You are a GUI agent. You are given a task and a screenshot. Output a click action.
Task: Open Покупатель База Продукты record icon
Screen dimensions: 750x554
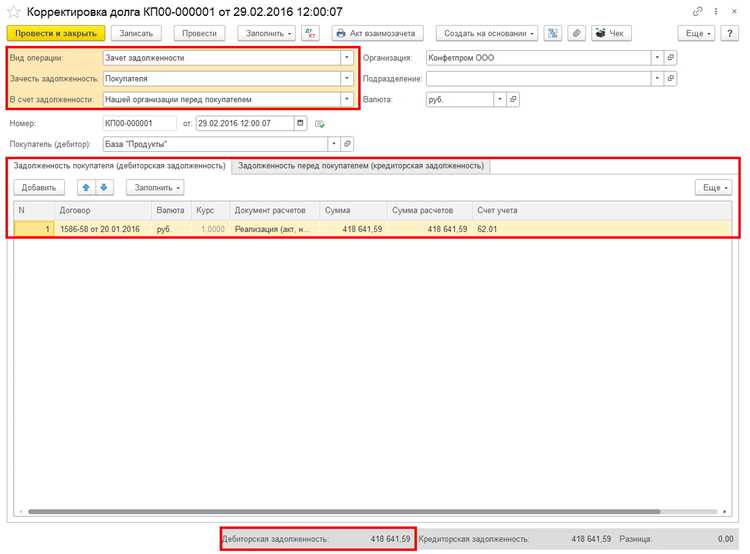point(347,144)
